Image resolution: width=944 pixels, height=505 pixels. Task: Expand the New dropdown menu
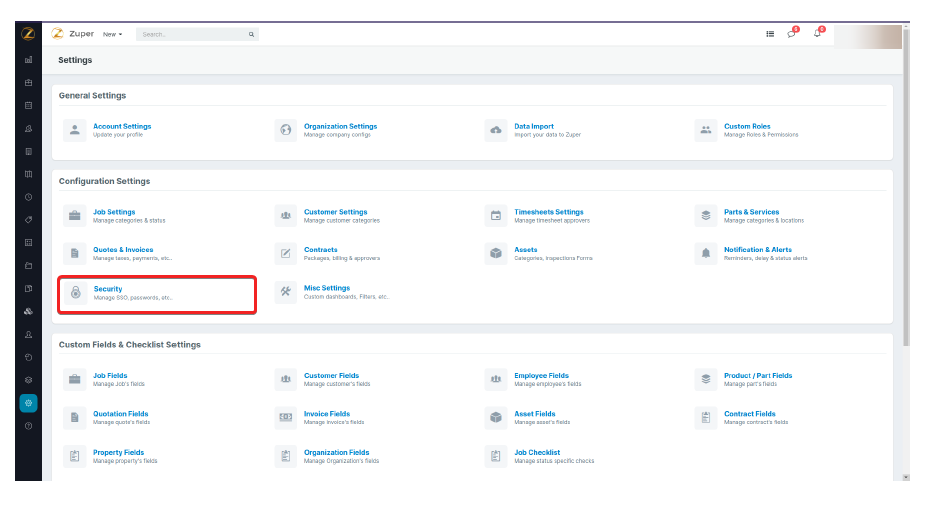click(x=112, y=34)
